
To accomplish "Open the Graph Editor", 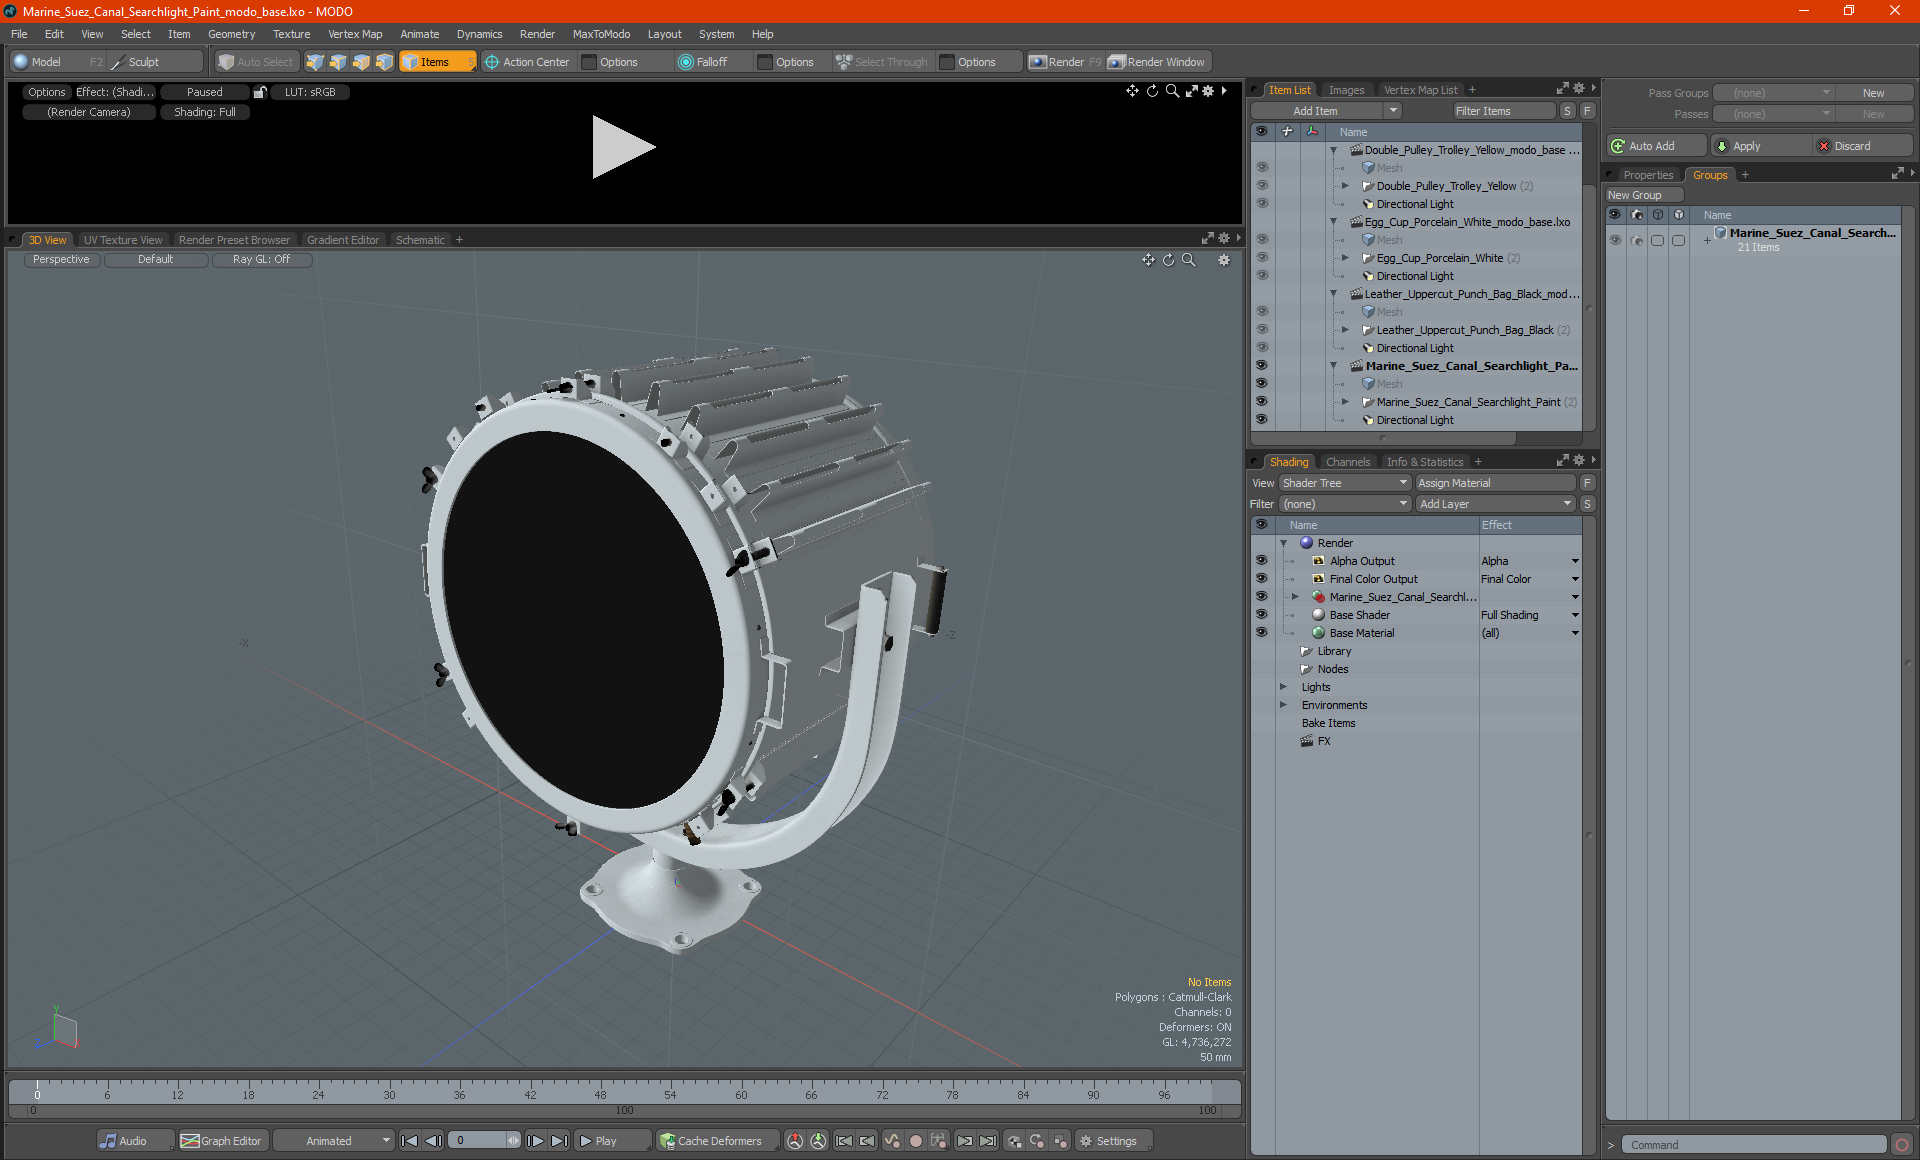I will (x=221, y=1141).
